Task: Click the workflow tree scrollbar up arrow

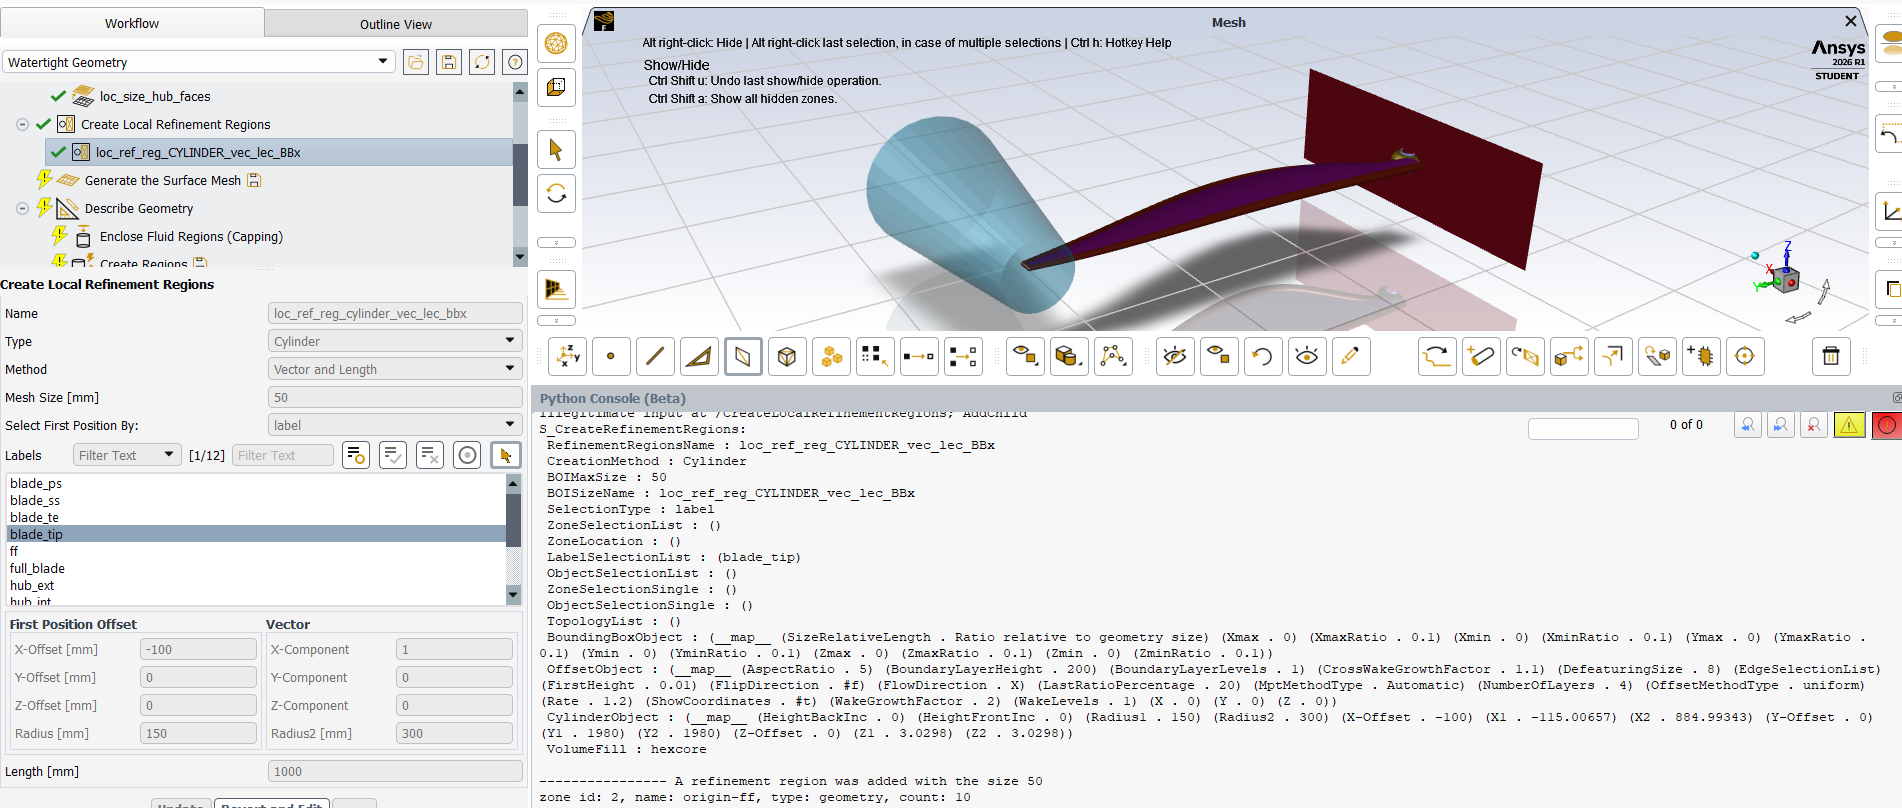Action: [520, 92]
